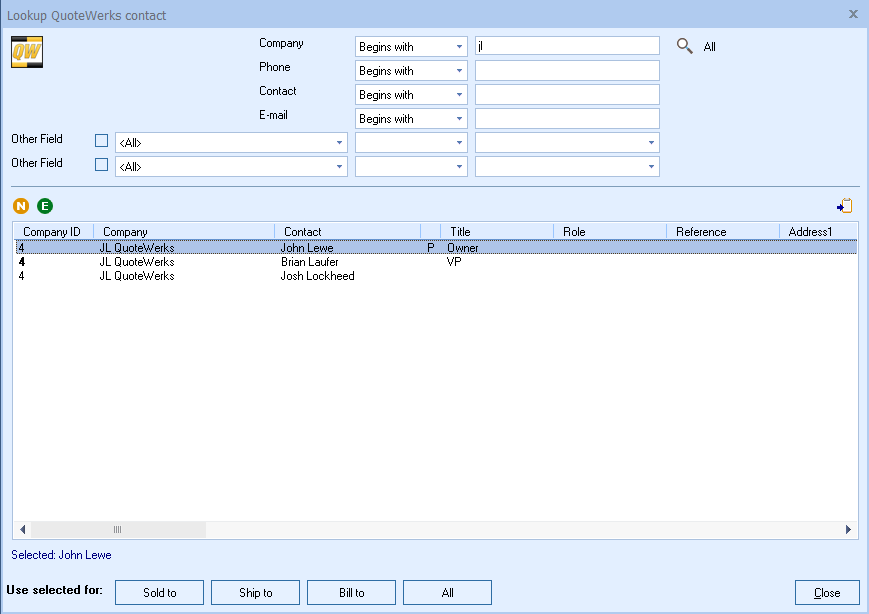Image resolution: width=869 pixels, height=614 pixels.
Task: Enable the first Other Field checkbox
Action: [101, 141]
